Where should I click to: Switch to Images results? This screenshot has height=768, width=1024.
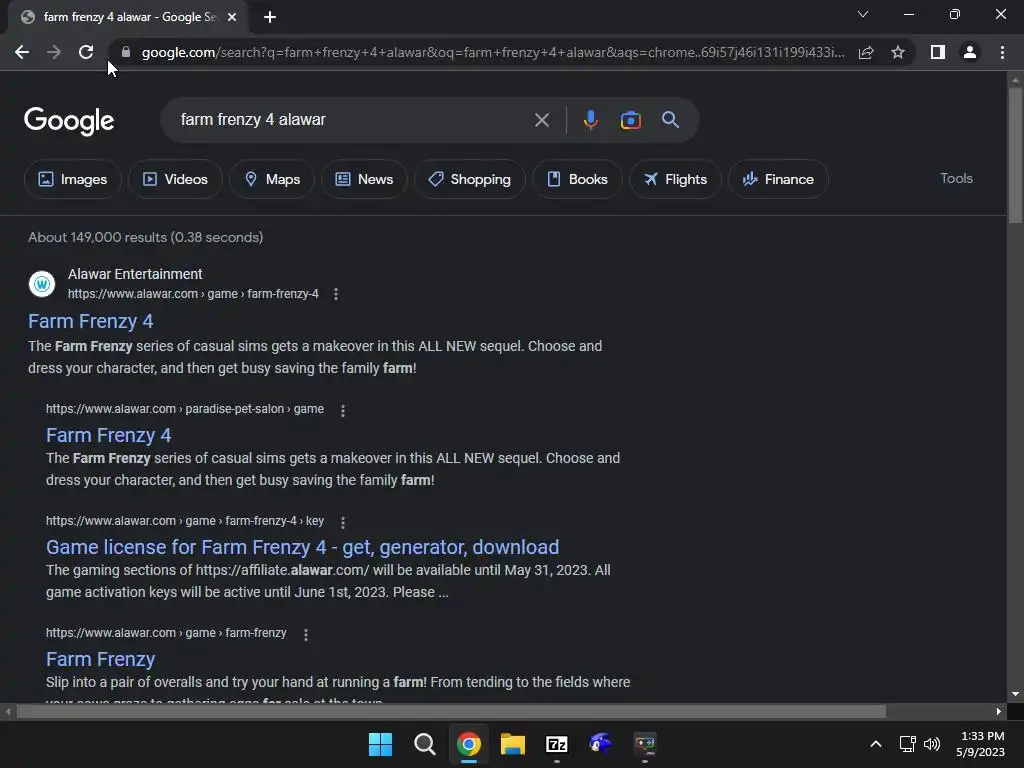click(72, 179)
